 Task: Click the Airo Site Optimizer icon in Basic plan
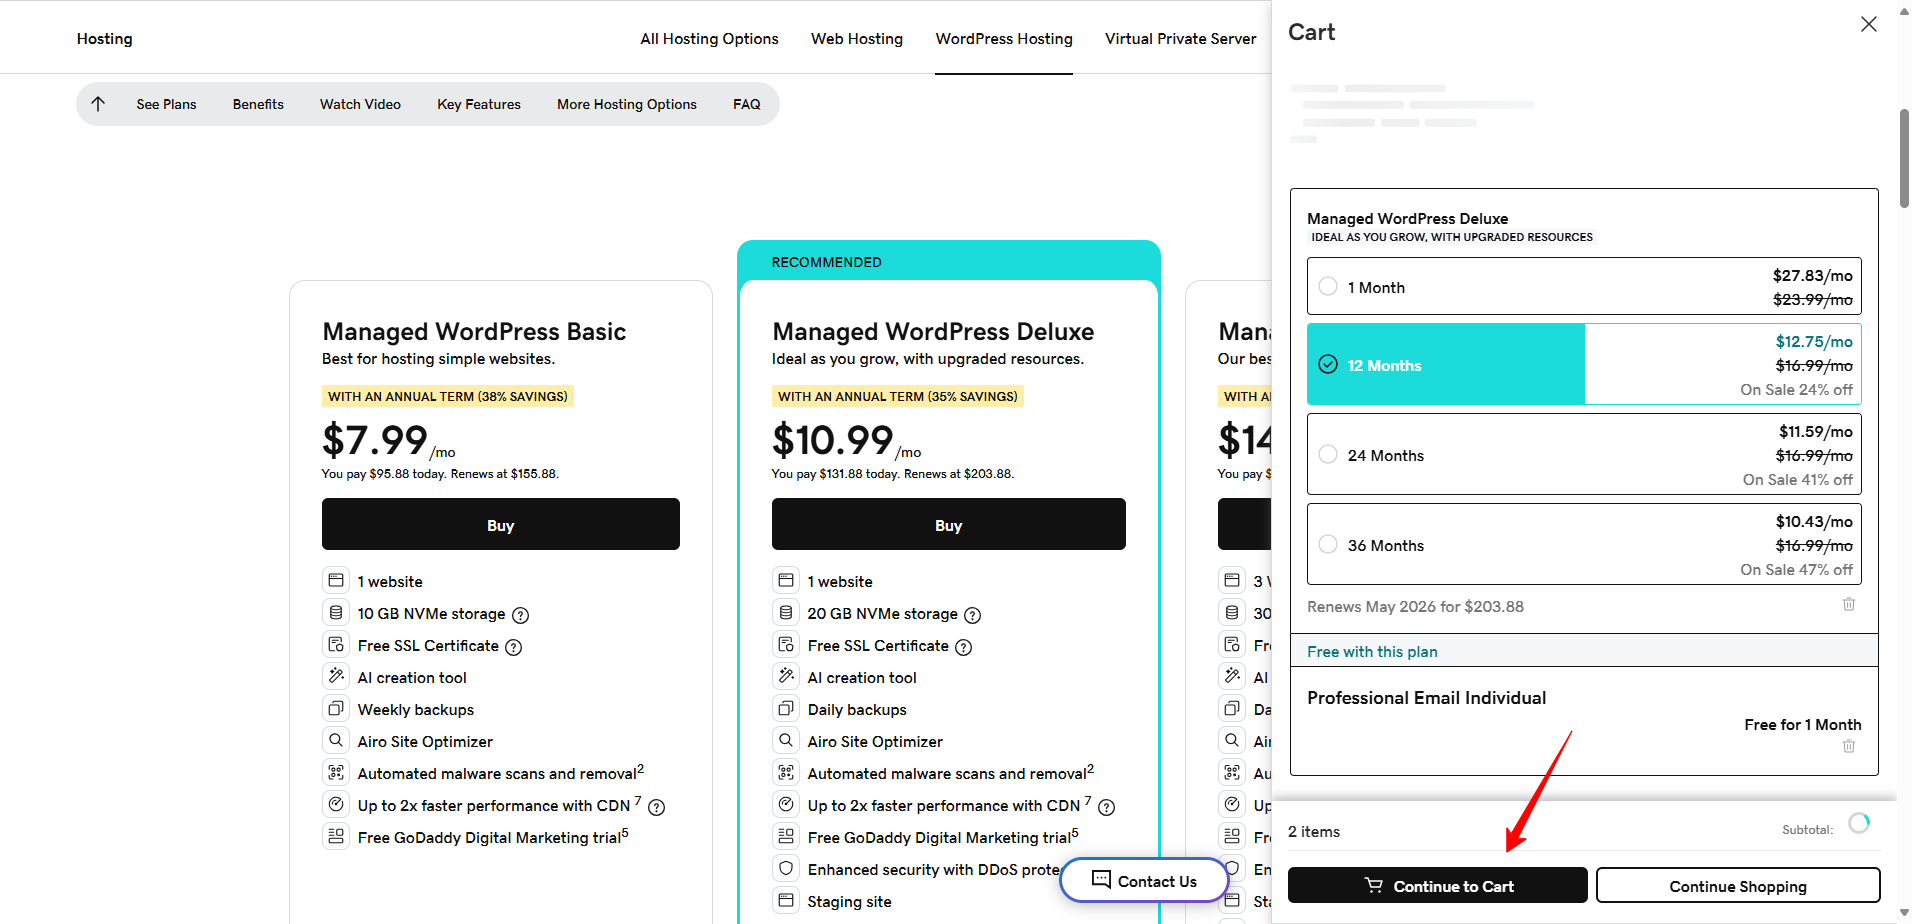pos(336,740)
